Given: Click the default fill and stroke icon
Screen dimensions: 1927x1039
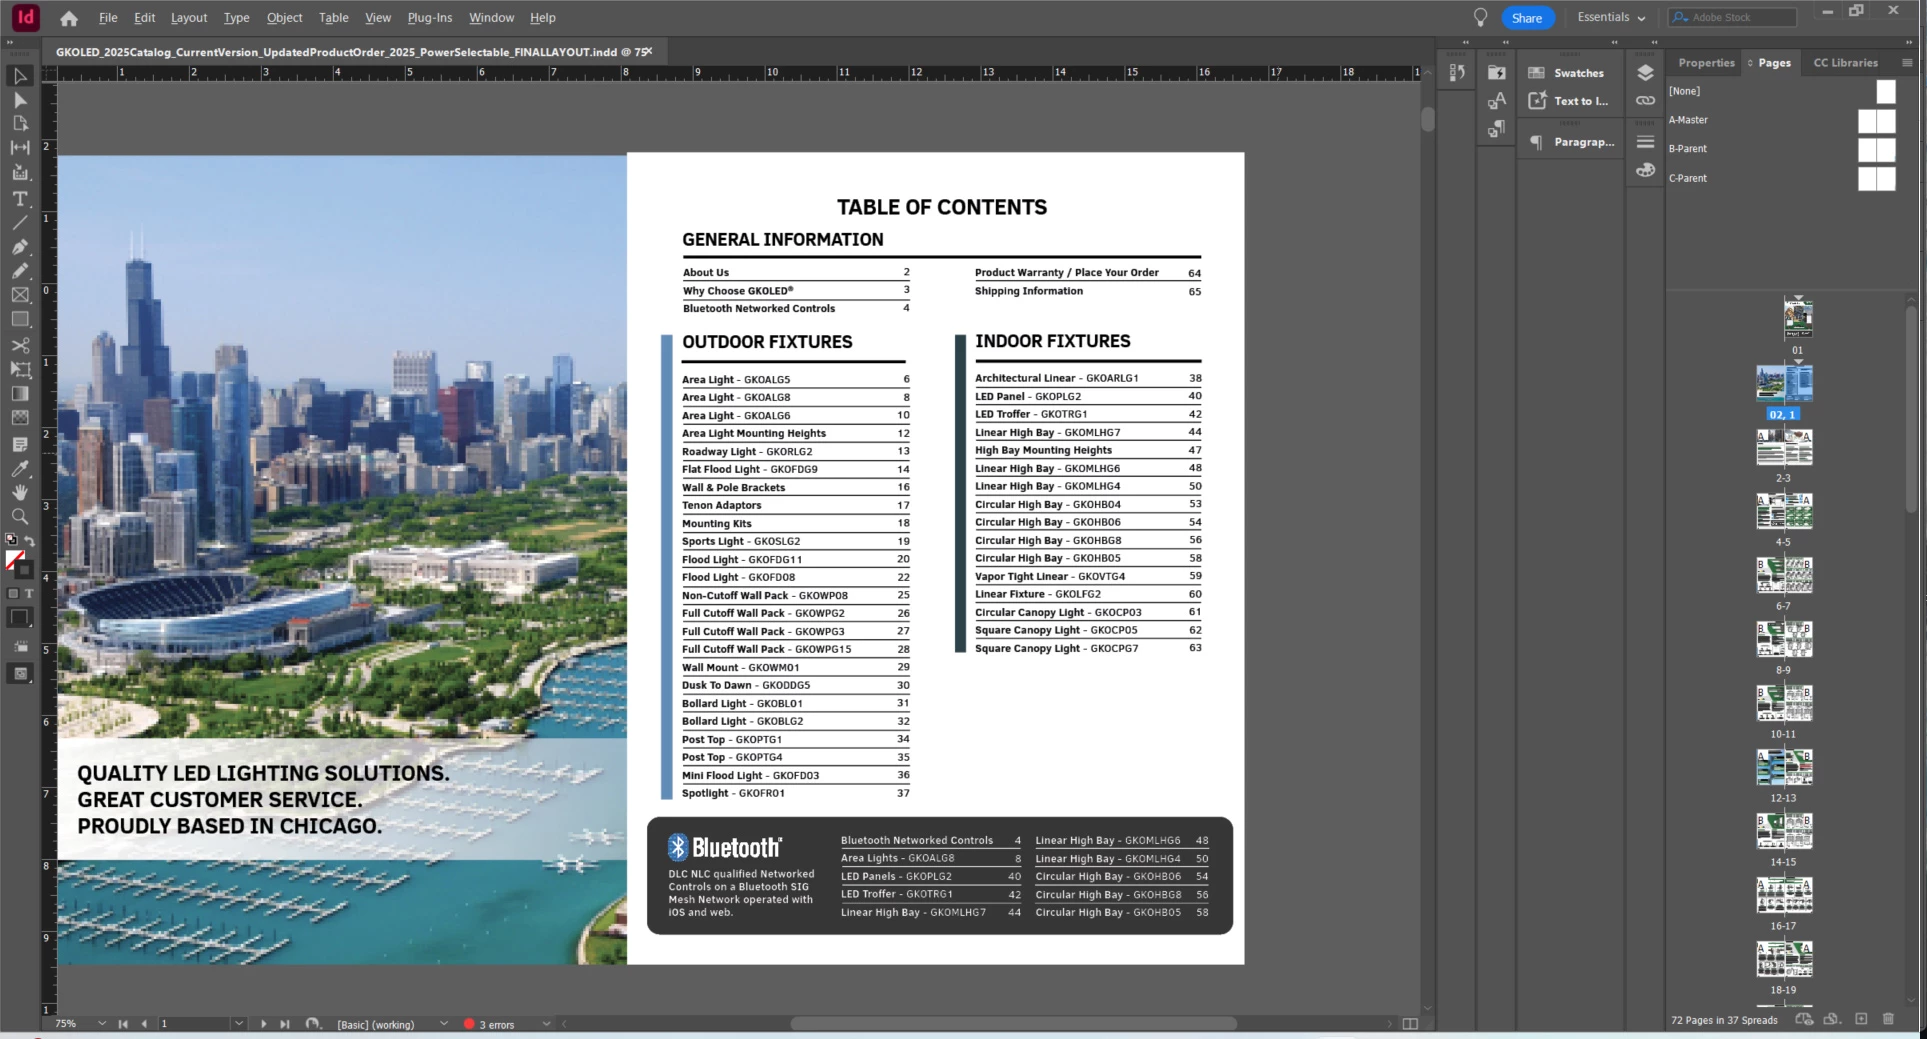Looking at the screenshot, I should click(x=11, y=540).
